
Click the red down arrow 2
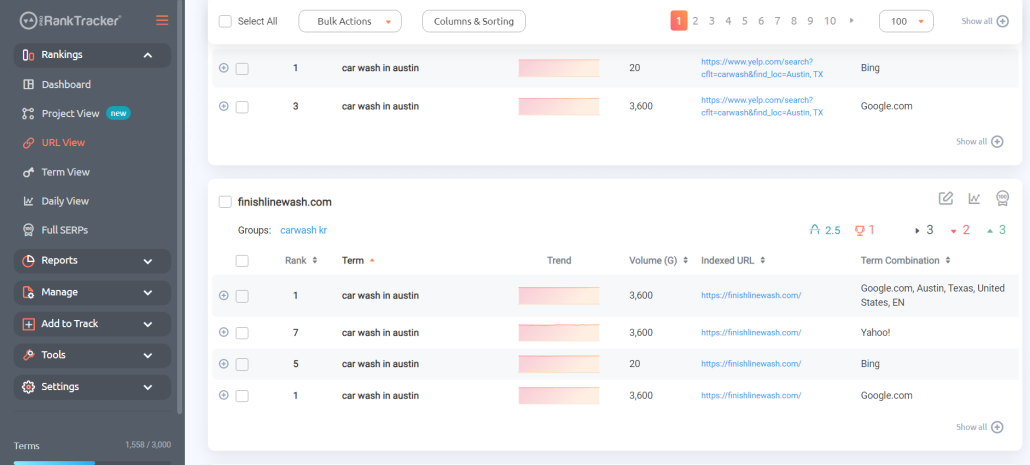point(954,231)
